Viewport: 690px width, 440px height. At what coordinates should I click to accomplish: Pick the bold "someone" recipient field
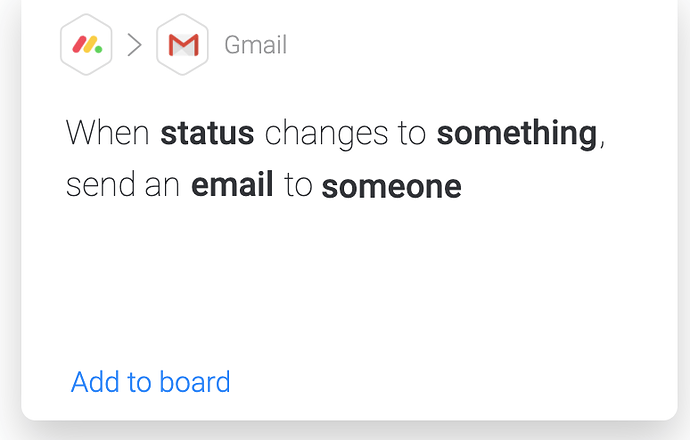click(391, 187)
